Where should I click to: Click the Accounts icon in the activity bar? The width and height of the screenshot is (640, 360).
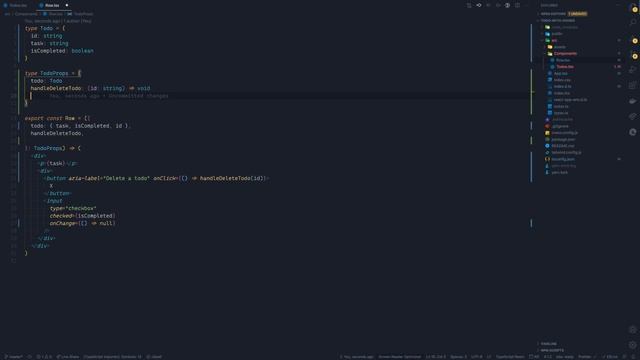[x=633, y=329]
